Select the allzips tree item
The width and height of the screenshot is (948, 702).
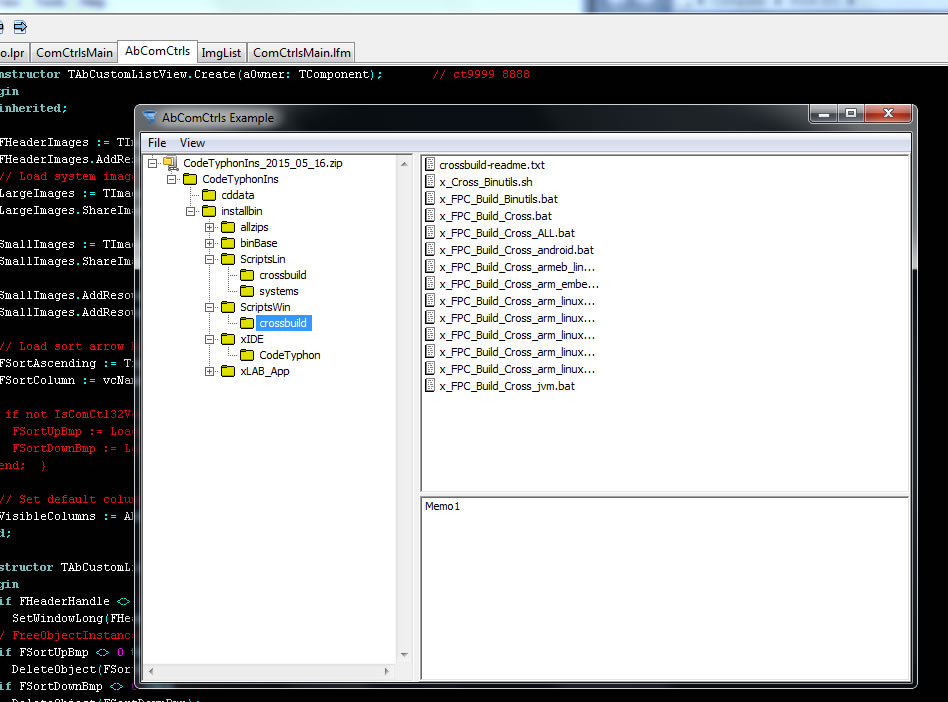[x=254, y=227]
